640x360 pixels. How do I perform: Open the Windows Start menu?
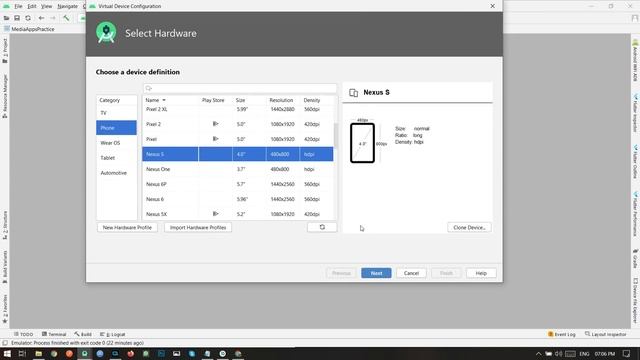[7, 353]
